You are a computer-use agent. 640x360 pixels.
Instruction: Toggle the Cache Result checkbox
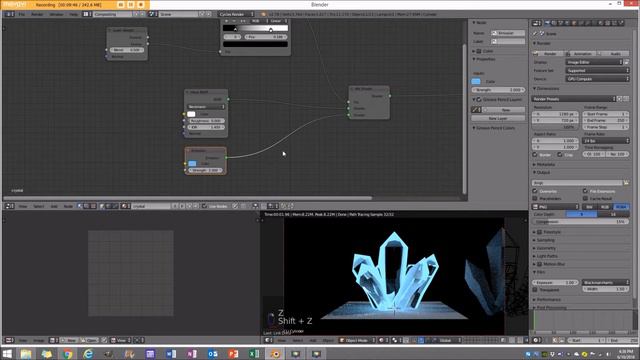tap(585, 198)
